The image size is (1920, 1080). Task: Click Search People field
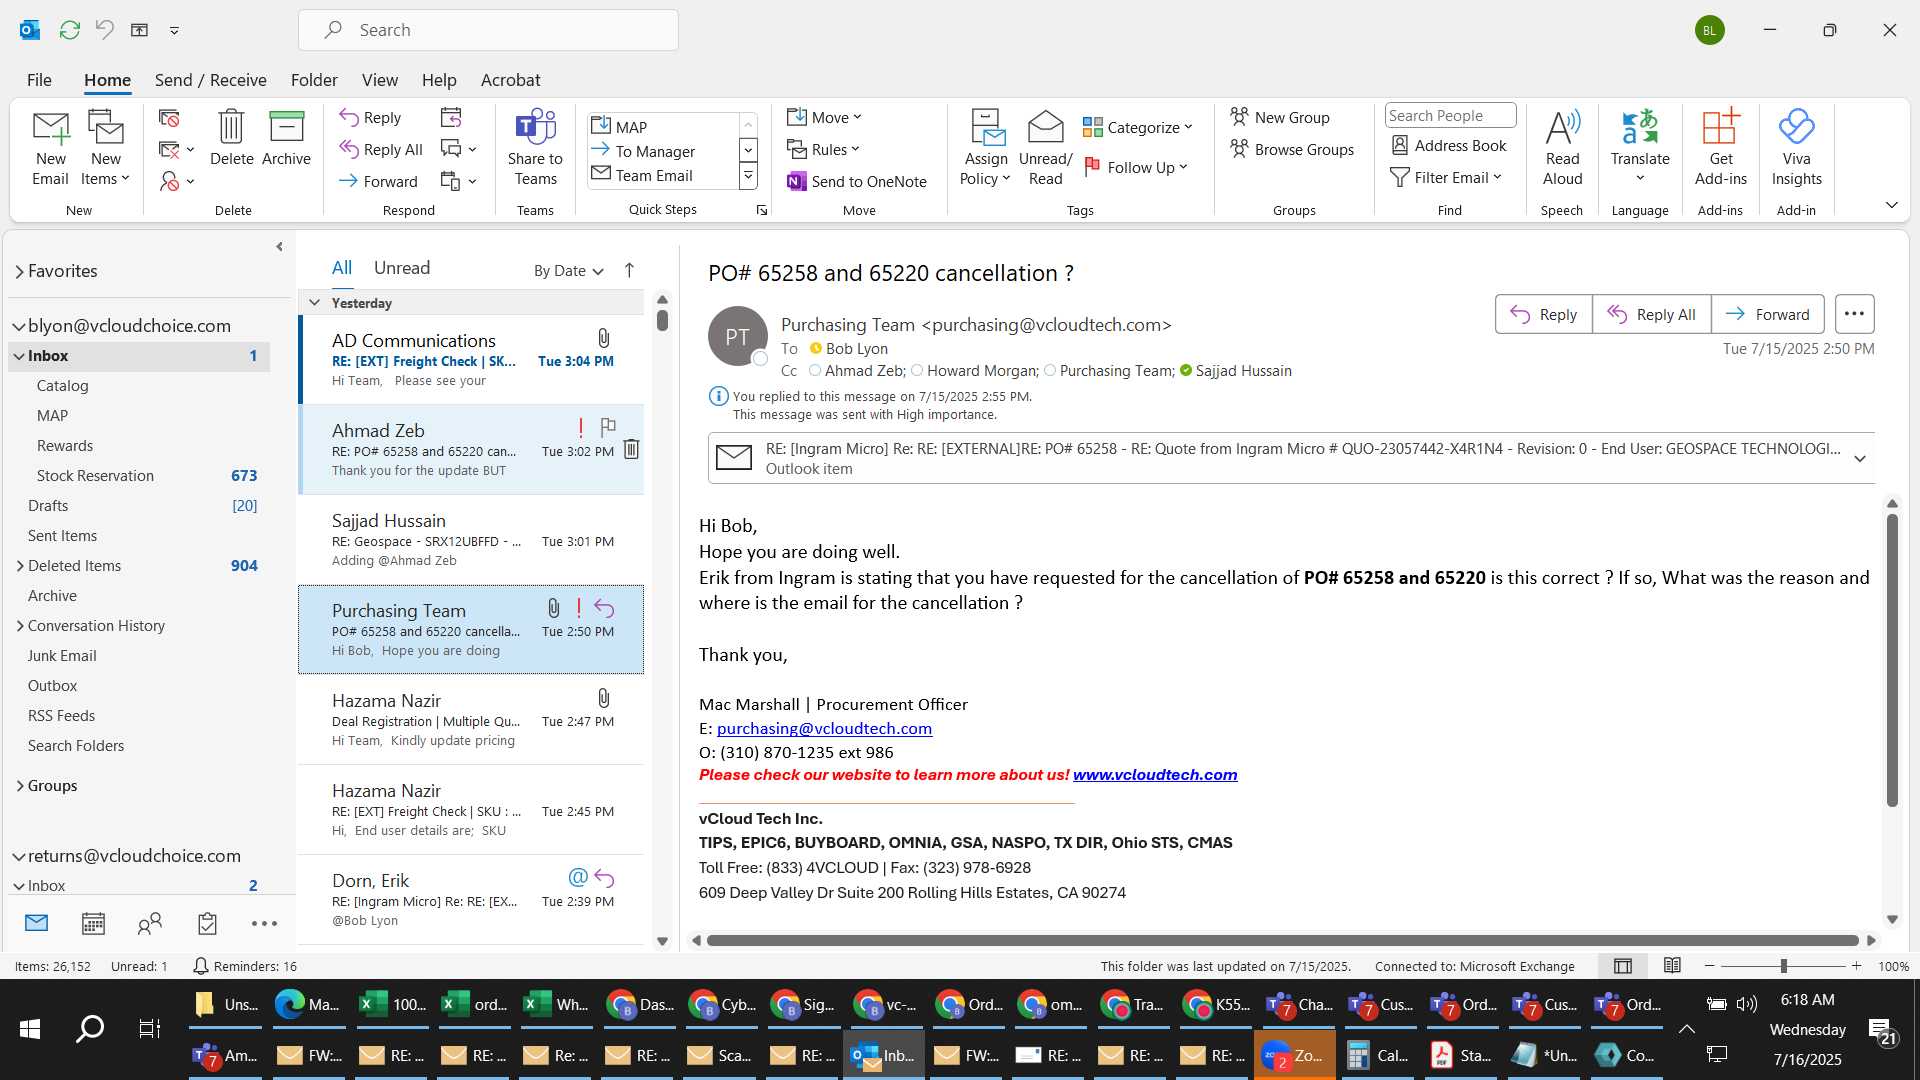[x=1450, y=116]
